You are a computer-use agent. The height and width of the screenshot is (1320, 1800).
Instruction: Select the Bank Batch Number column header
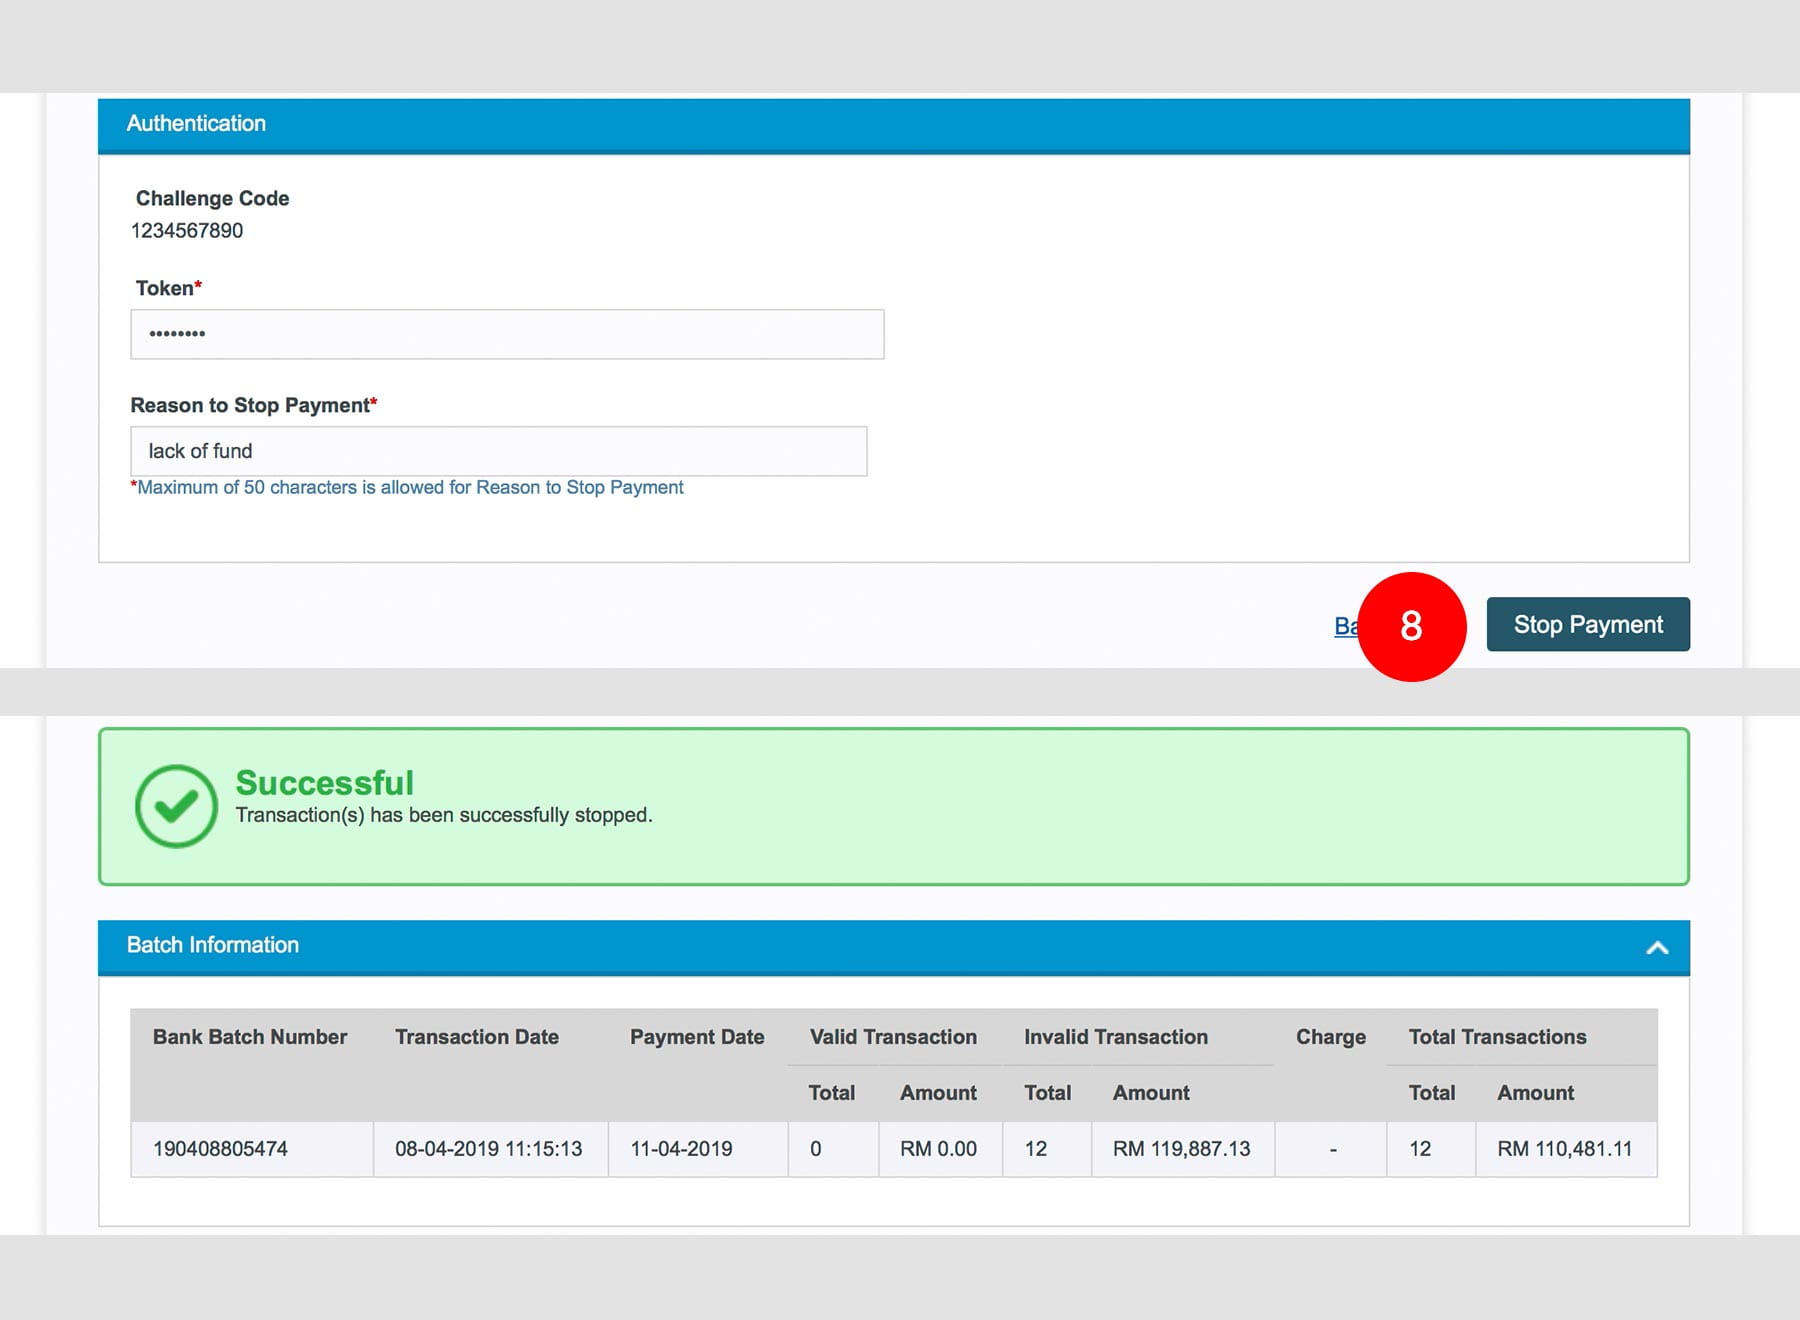point(250,1037)
